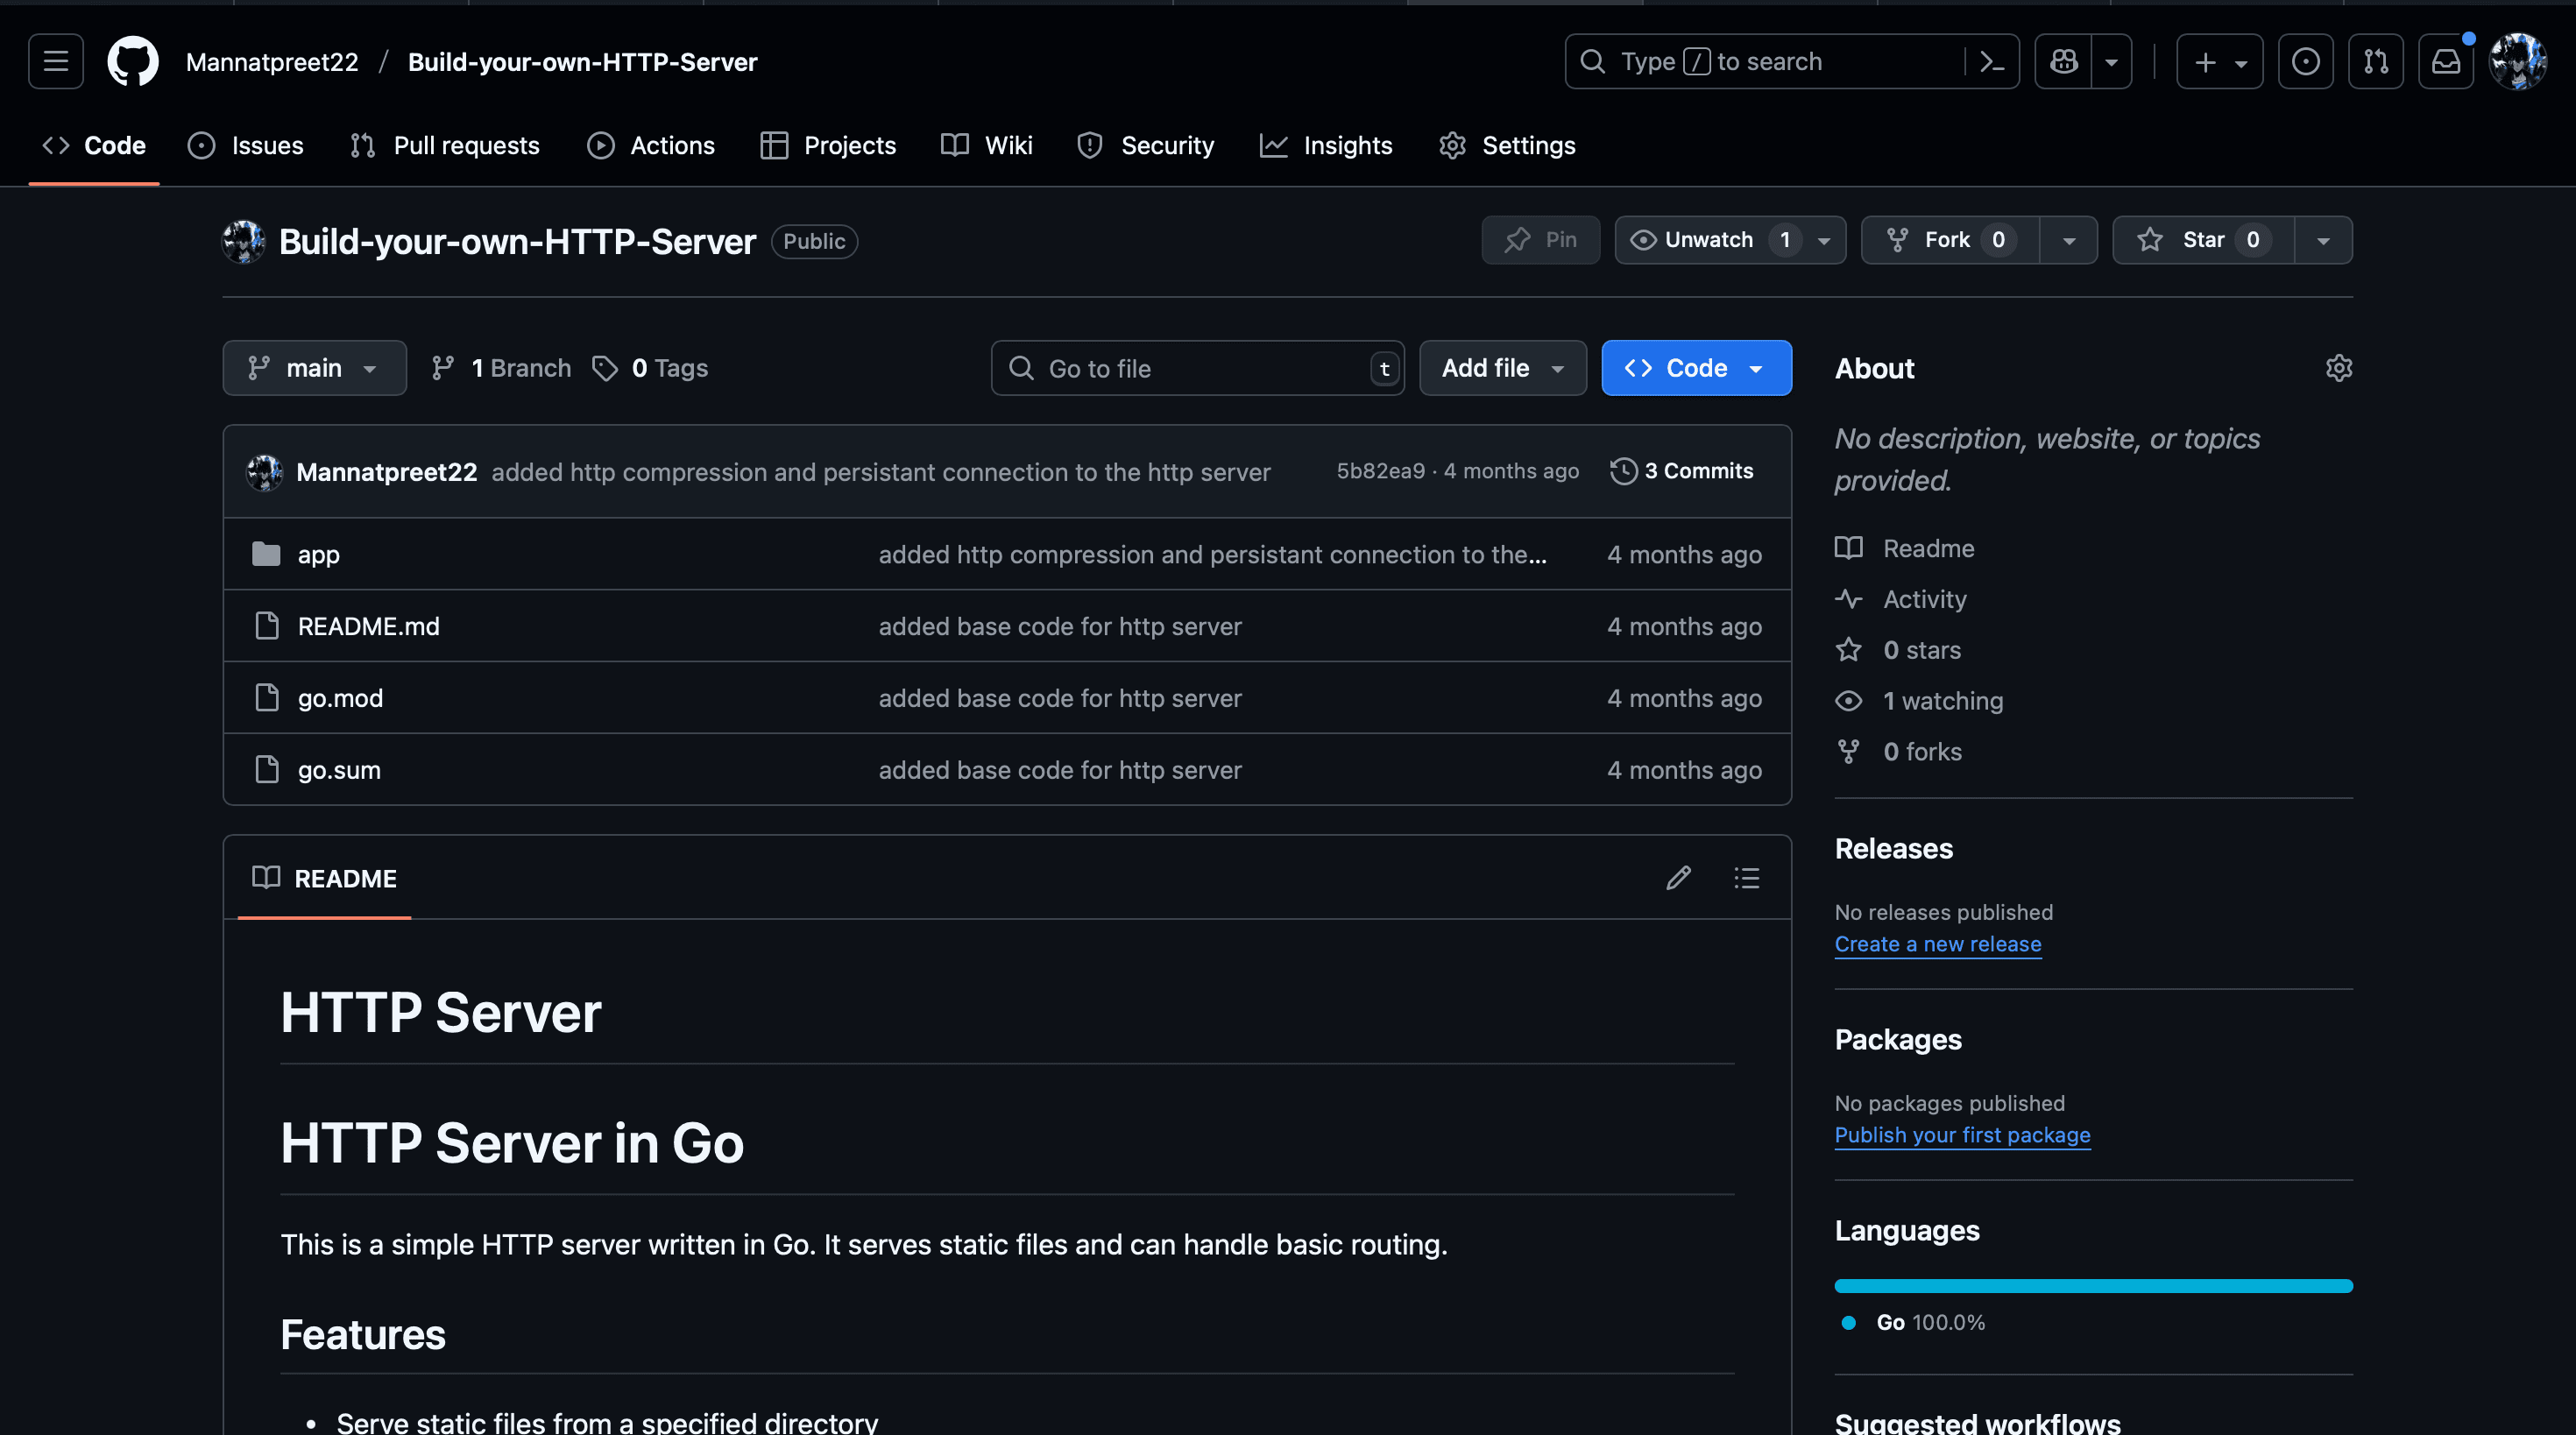2576x1435 pixels.
Task: Click the README.md file icon
Action: (267, 626)
